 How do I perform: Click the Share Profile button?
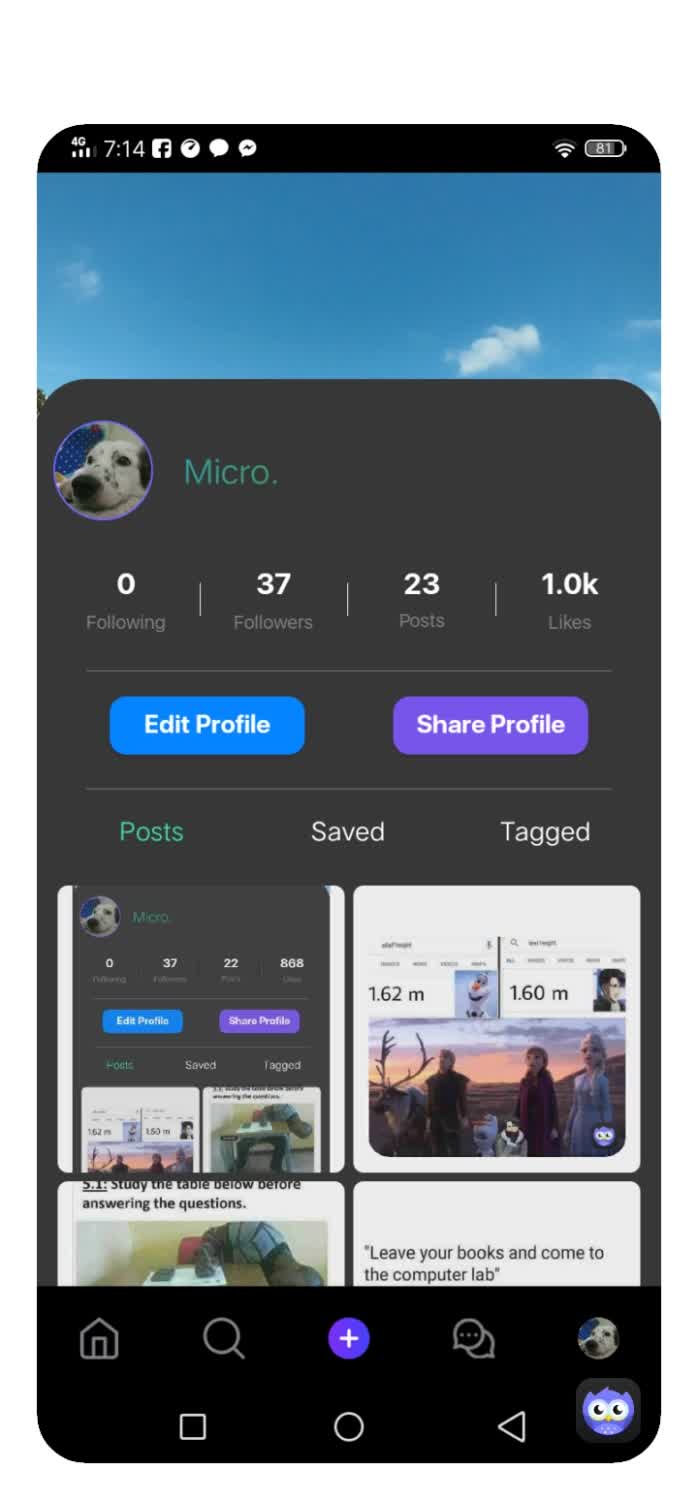(490, 725)
